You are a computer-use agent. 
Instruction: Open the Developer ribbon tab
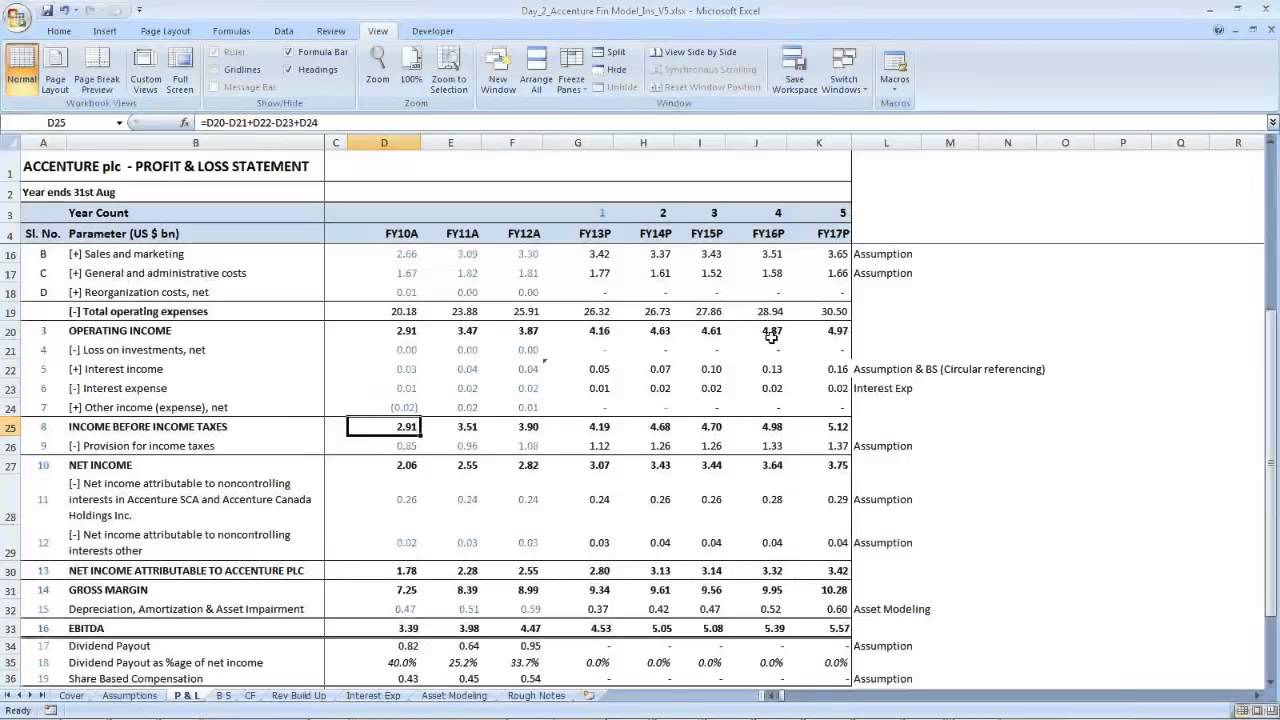click(x=433, y=31)
